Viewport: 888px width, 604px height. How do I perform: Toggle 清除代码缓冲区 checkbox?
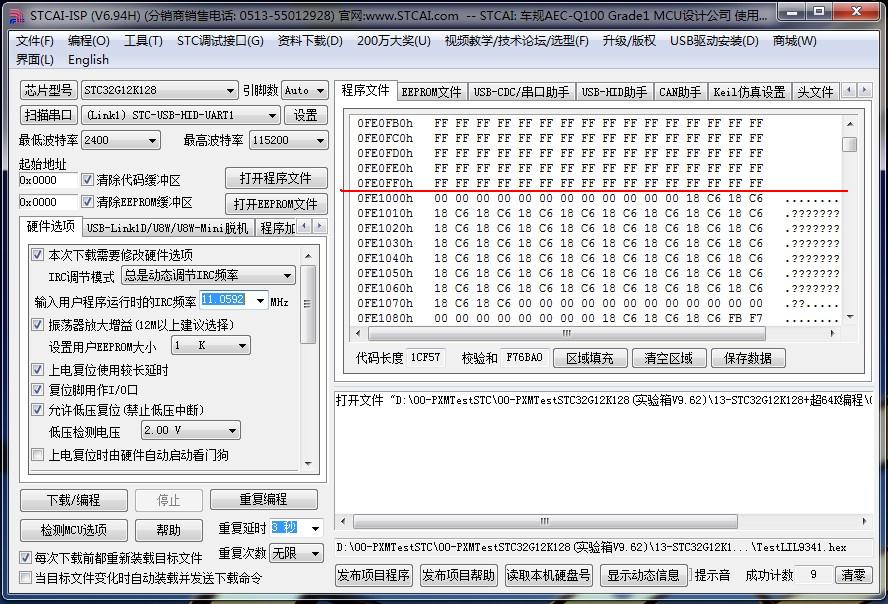click(x=87, y=180)
